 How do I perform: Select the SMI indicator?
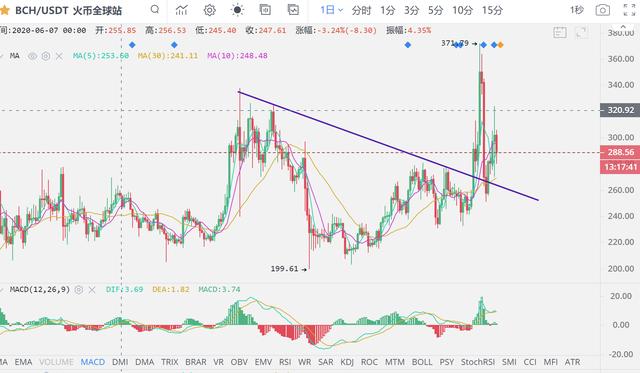509,362
